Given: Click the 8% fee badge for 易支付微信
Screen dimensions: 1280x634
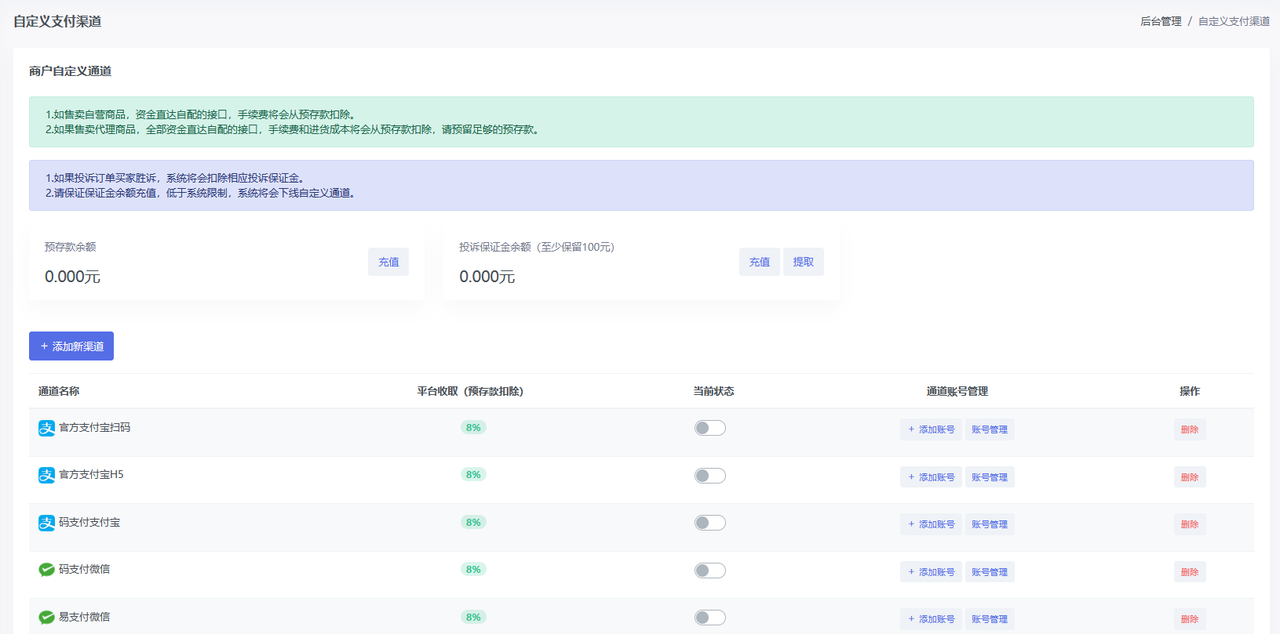Looking at the screenshot, I should [x=473, y=616].
